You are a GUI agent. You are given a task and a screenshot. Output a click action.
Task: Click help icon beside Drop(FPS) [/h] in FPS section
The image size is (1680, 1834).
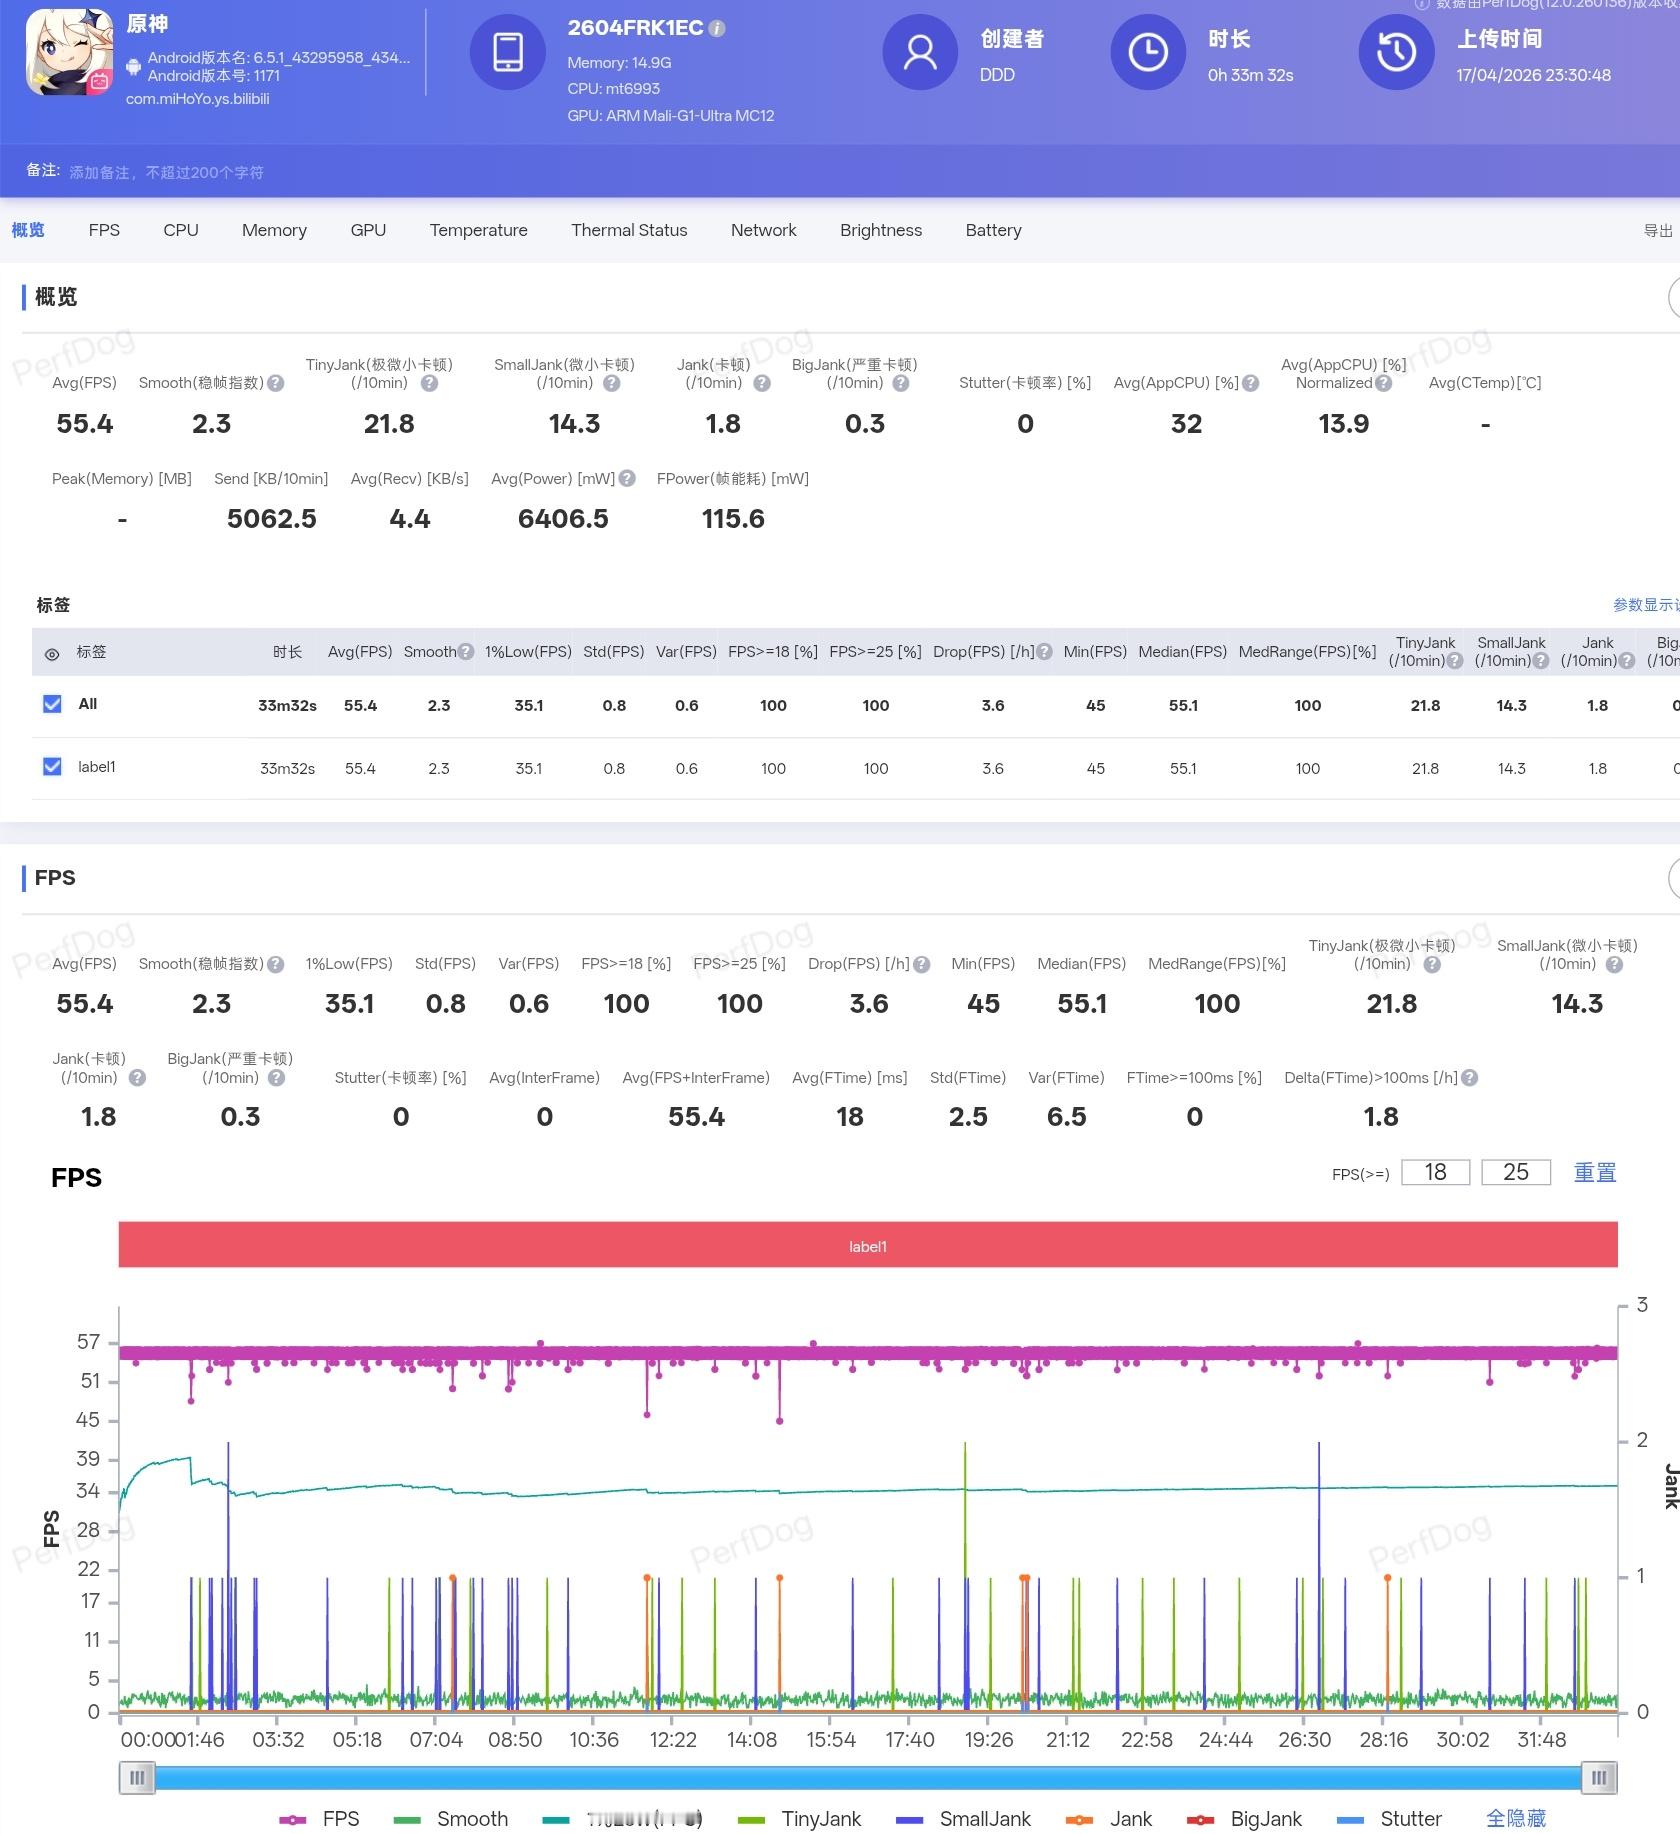(x=922, y=964)
